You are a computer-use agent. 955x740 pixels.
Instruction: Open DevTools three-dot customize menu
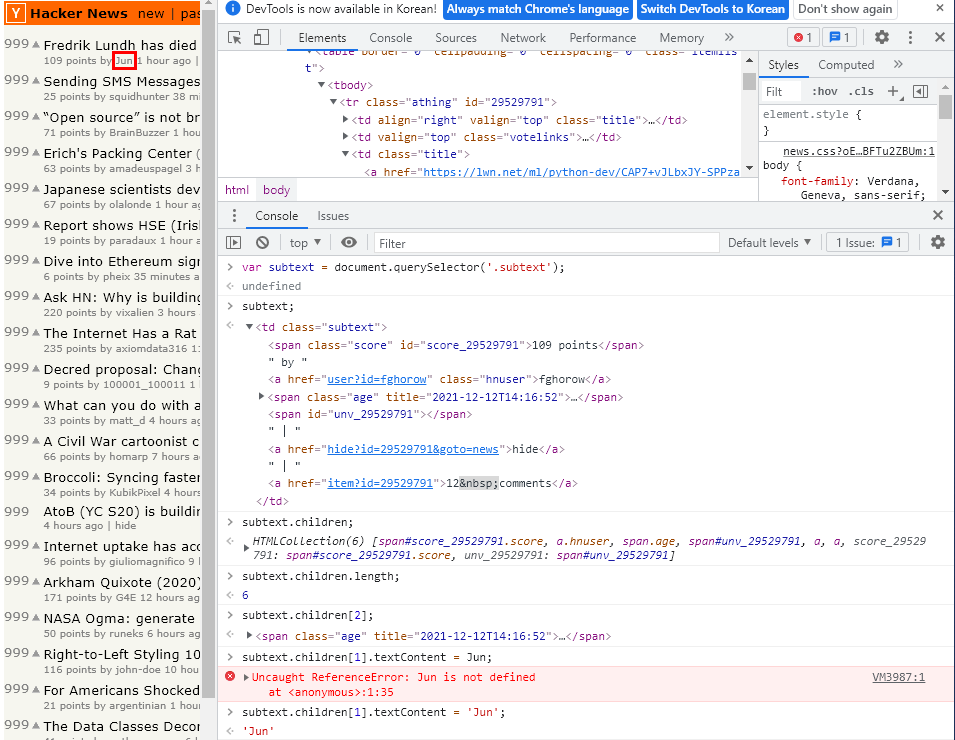[910, 38]
